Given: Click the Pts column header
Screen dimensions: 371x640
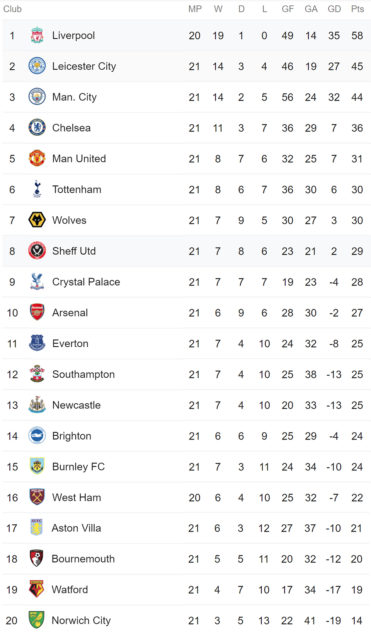Looking at the screenshot, I should point(357,9).
